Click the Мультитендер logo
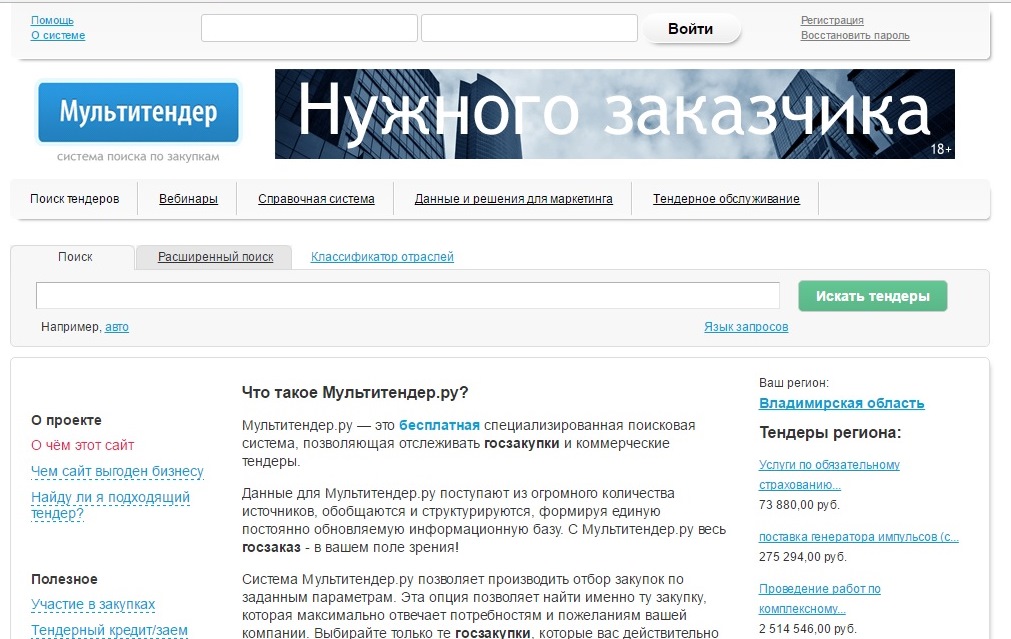The image size is (1011, 639). click(x=138, y=112)
